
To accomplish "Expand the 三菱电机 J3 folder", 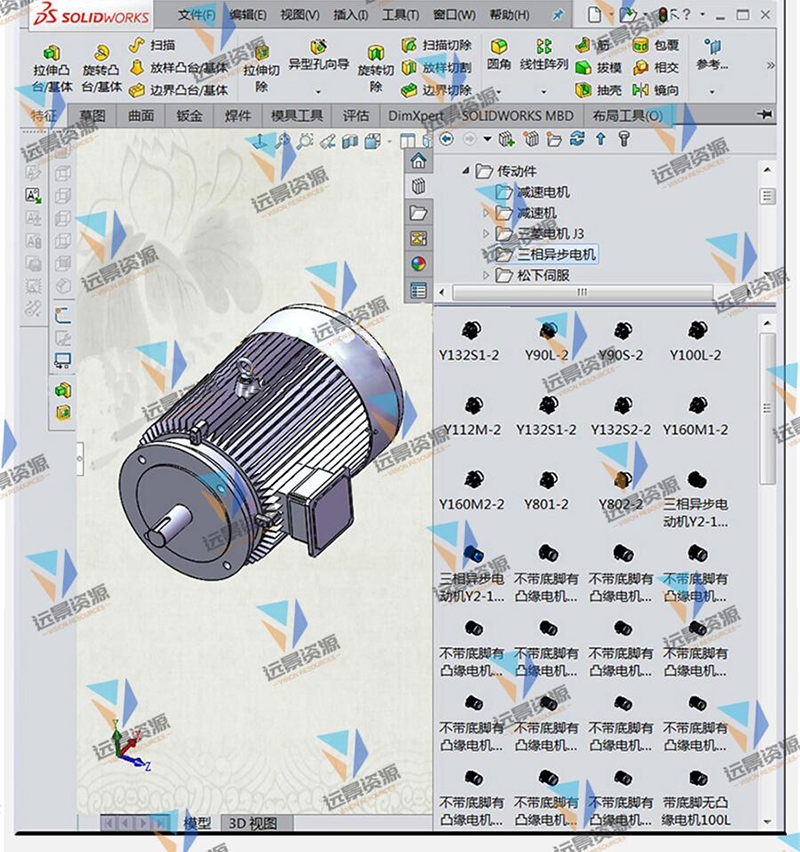I will tap(486, 234).
